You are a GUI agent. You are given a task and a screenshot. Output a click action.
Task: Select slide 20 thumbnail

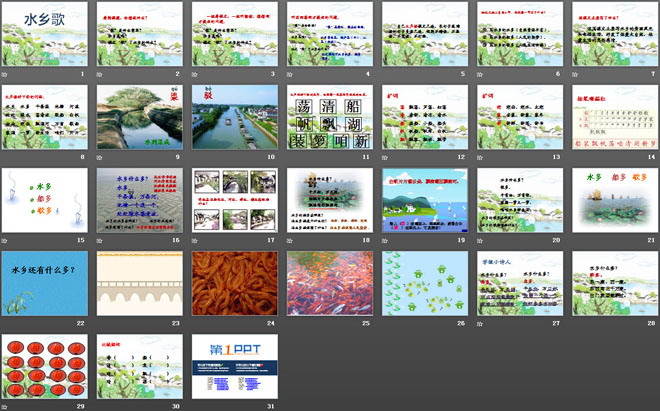click(520, 200)
